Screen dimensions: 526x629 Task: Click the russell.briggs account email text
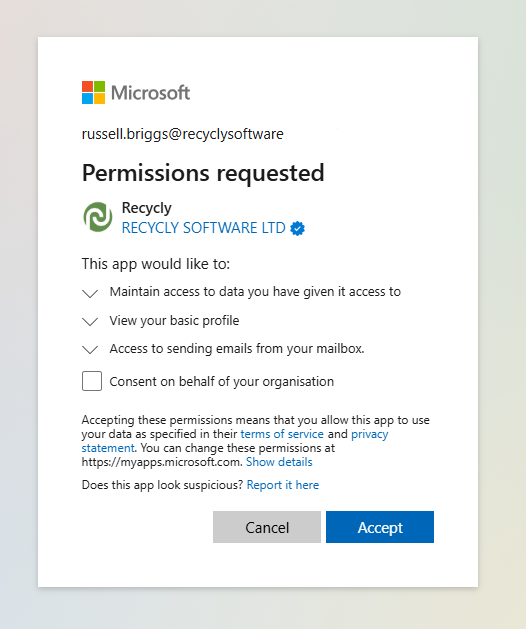pyautogui.click(x=183, y=134)
